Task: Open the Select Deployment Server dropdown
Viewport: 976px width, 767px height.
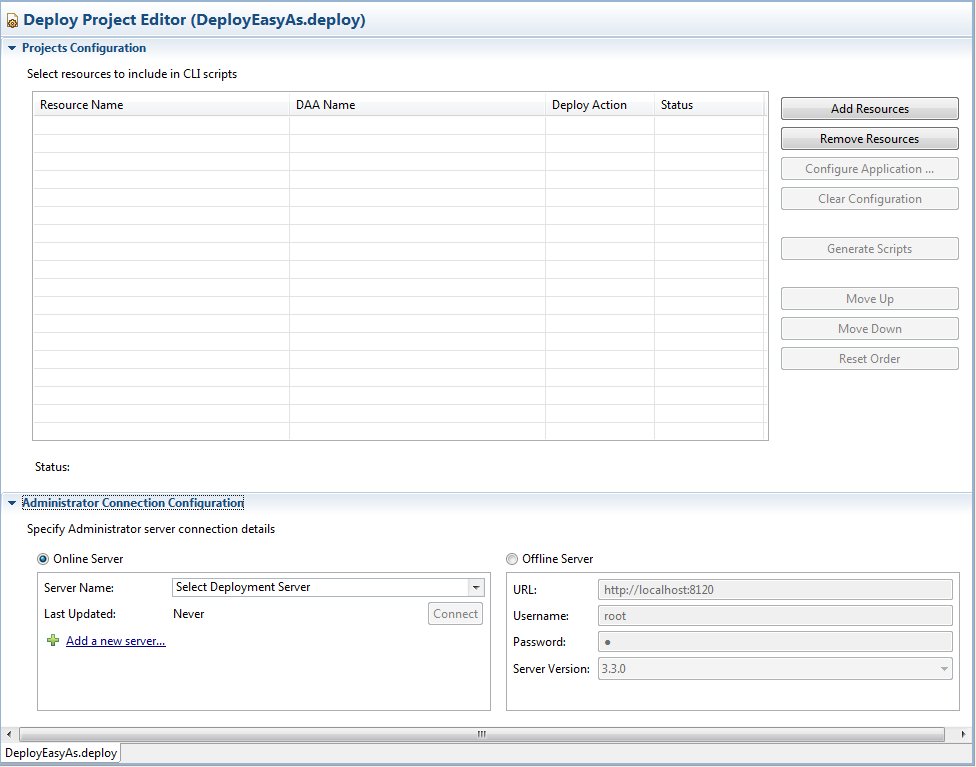Action: click(x=476, y=588)
